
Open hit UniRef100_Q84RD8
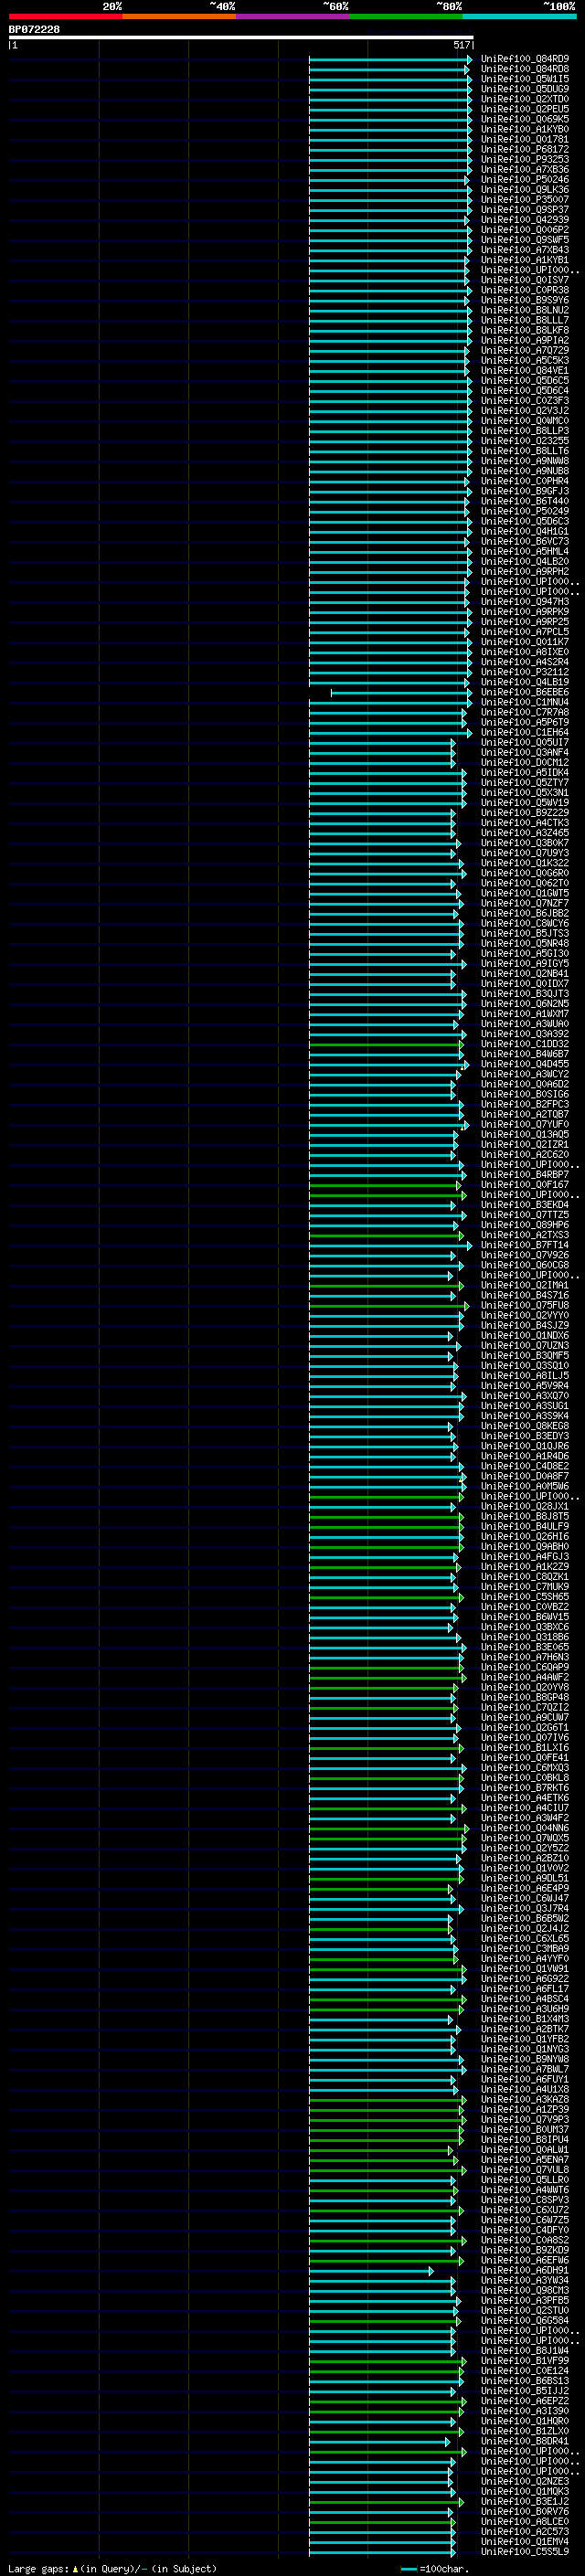click(525, 69)
